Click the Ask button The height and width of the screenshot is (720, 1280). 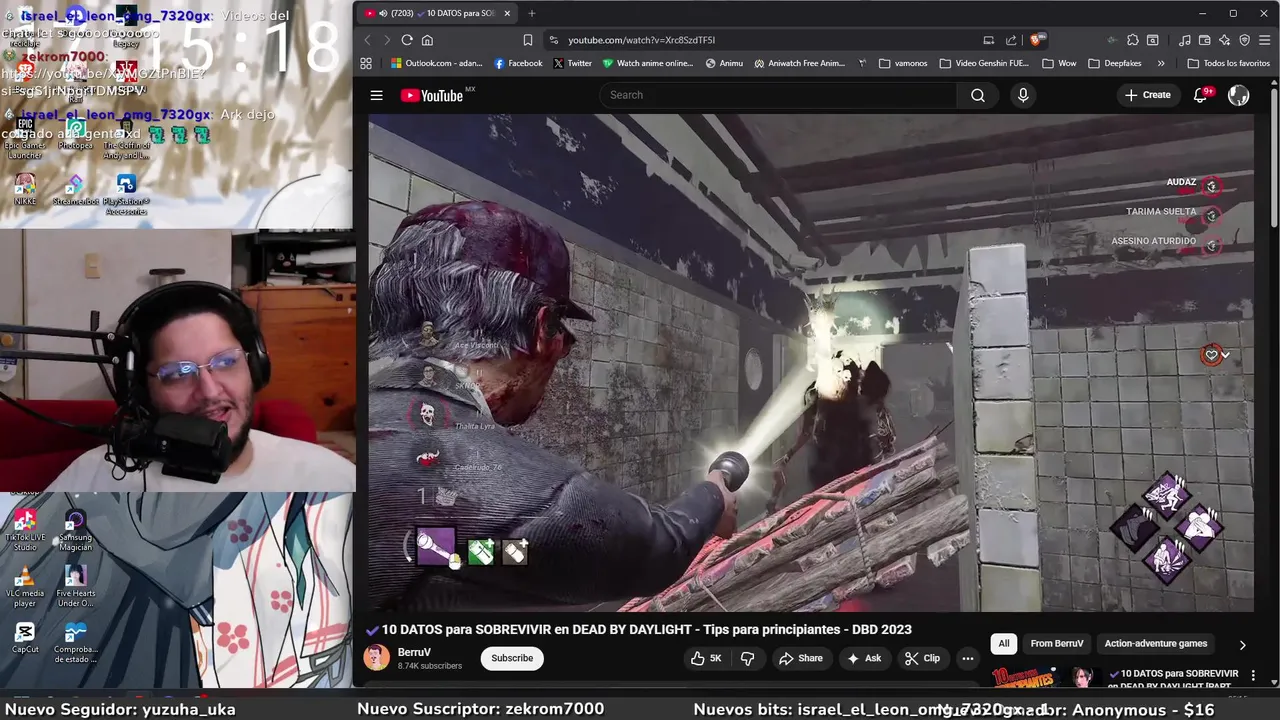click(864, 658)
